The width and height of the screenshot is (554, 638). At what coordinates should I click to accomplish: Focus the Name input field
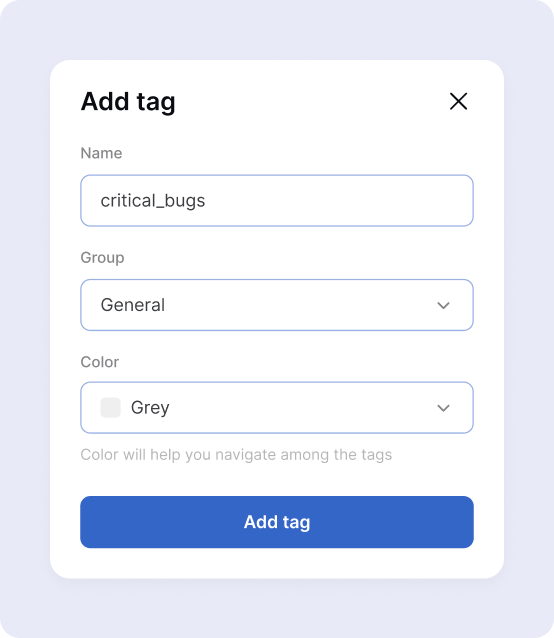click(277, 201)
